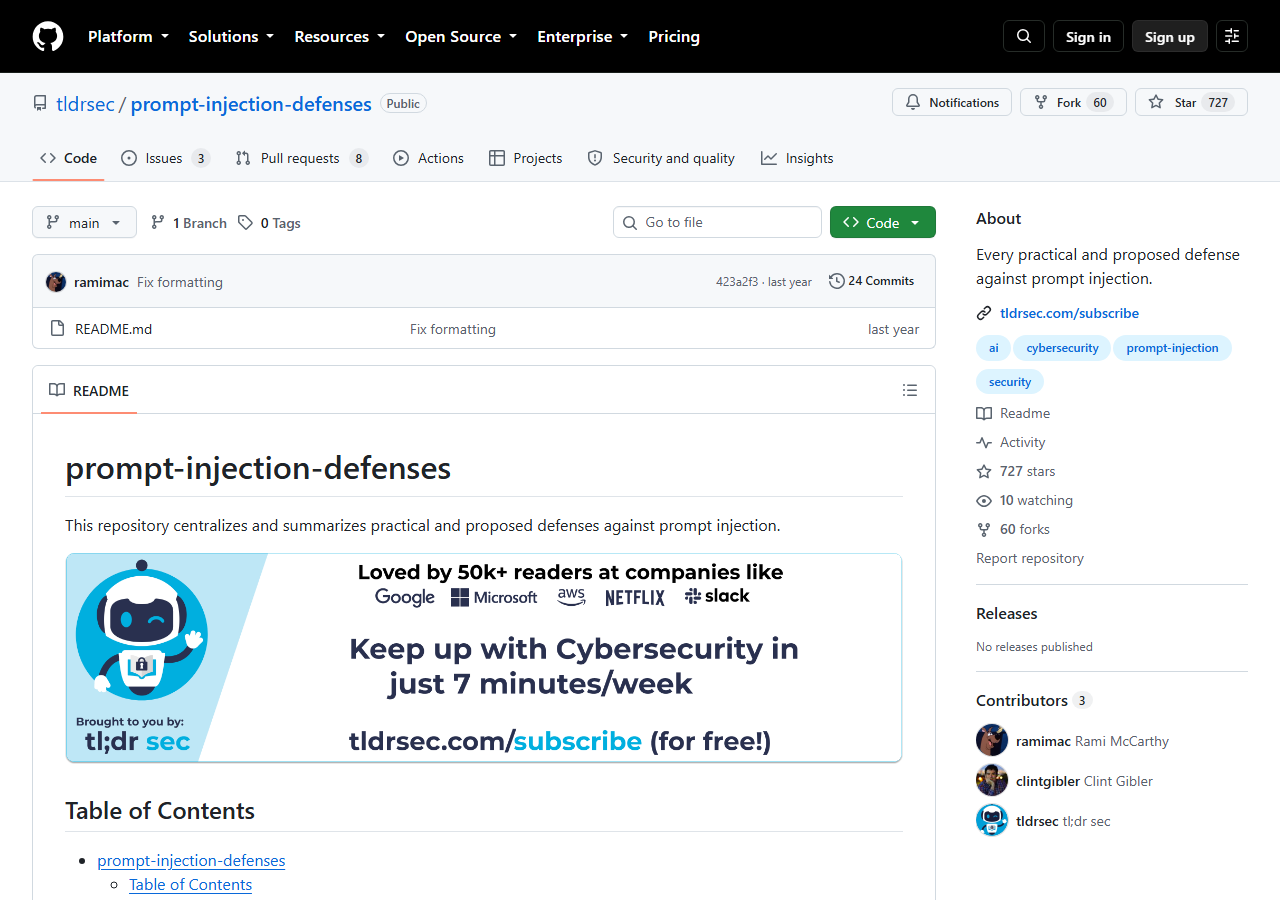Open the 24 Commits history link
This screenshot has width=1280, height=900.
pyautogui.click(x=872, y=281)
